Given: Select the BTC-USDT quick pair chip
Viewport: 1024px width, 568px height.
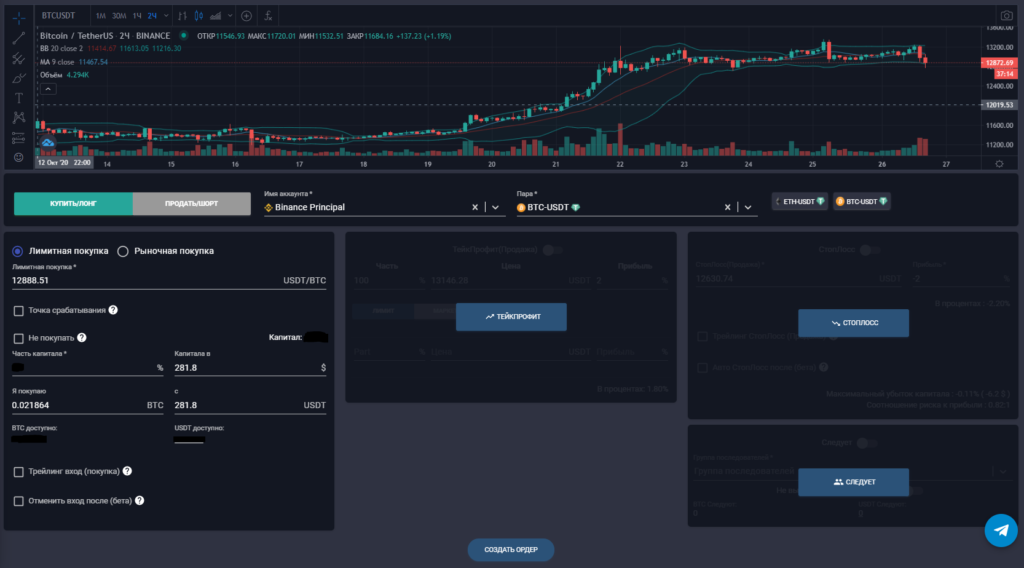Looking at the screenshot, I should 861,202.
